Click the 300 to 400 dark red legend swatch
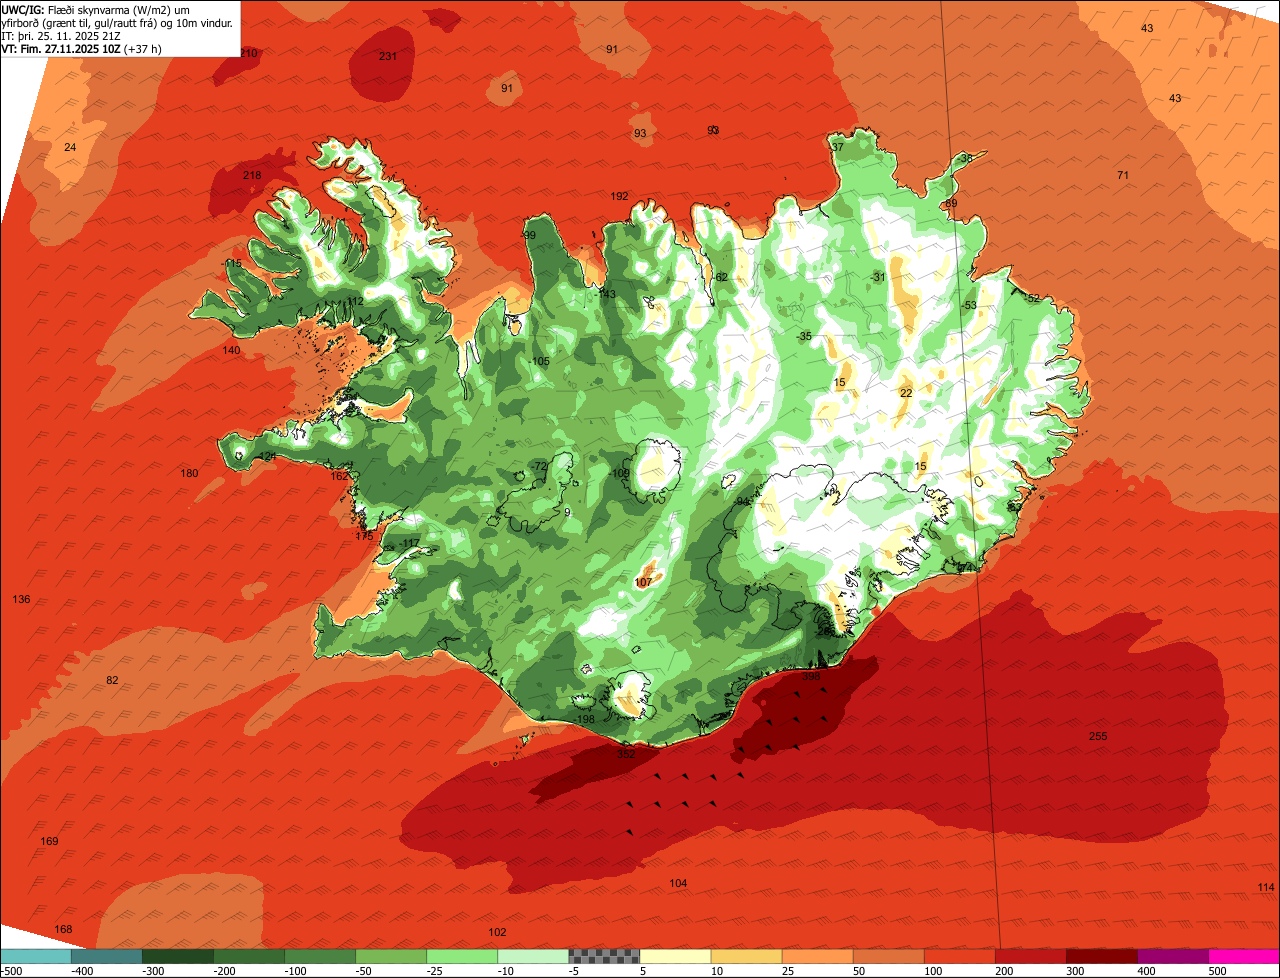The image size is (1280, 978). click(x=1101, y=956)
